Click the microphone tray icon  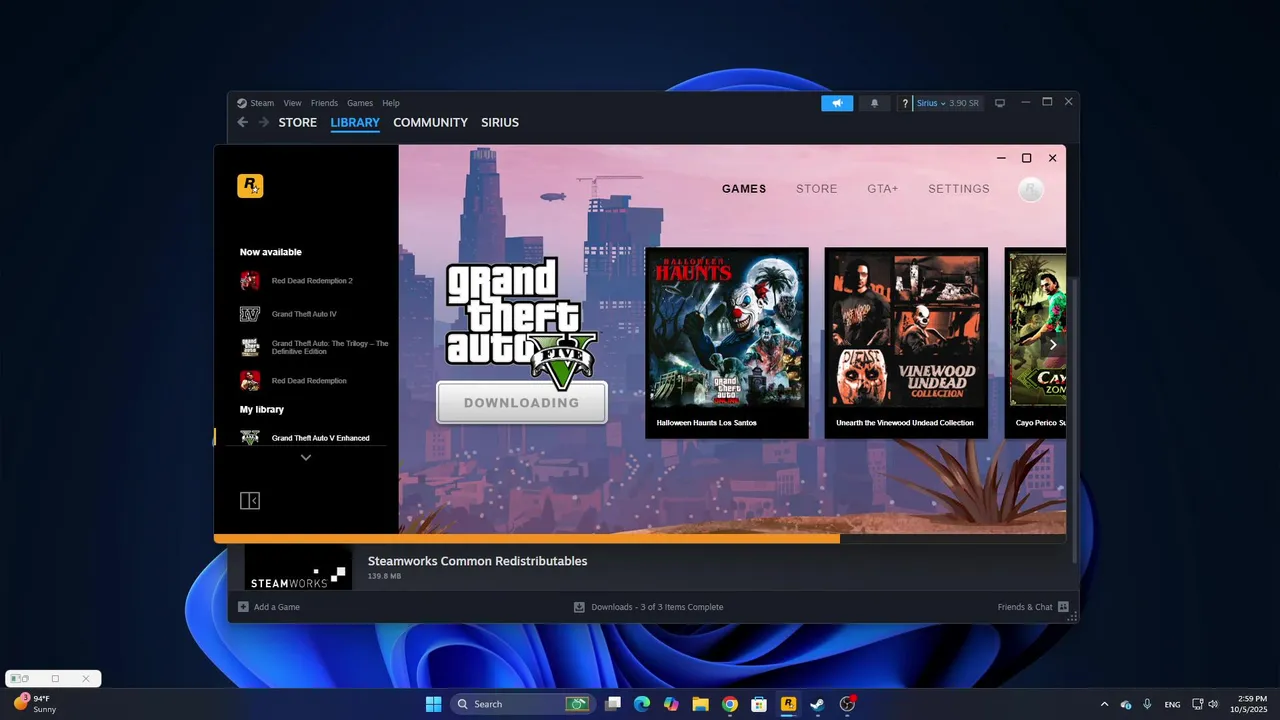[x=1147, y=704]
